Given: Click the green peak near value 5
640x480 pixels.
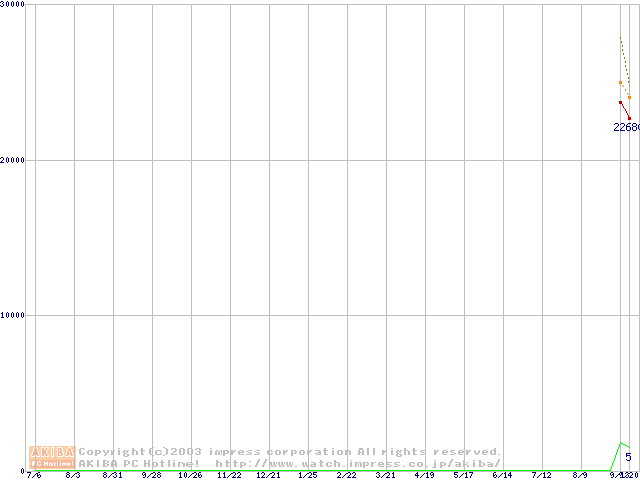Looking at the screenshot, I should pos(621,443).
